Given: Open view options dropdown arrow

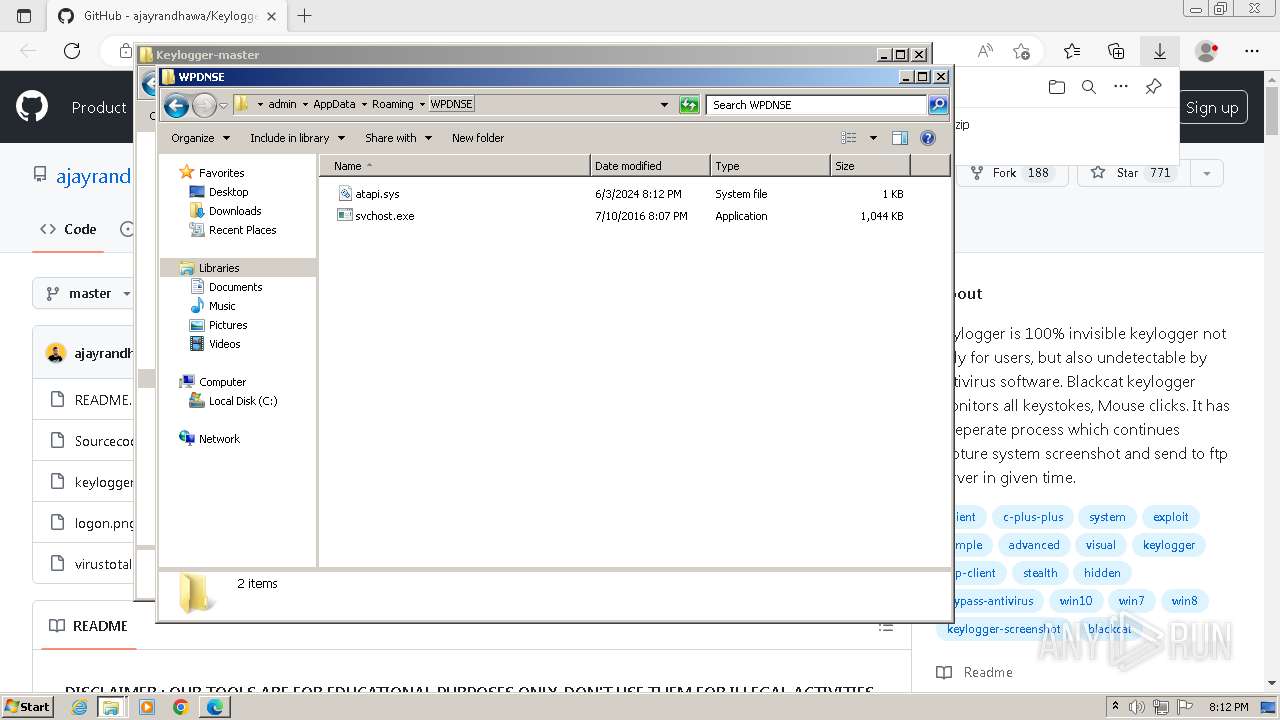Looking at the screenshot, I should point(873,138).
